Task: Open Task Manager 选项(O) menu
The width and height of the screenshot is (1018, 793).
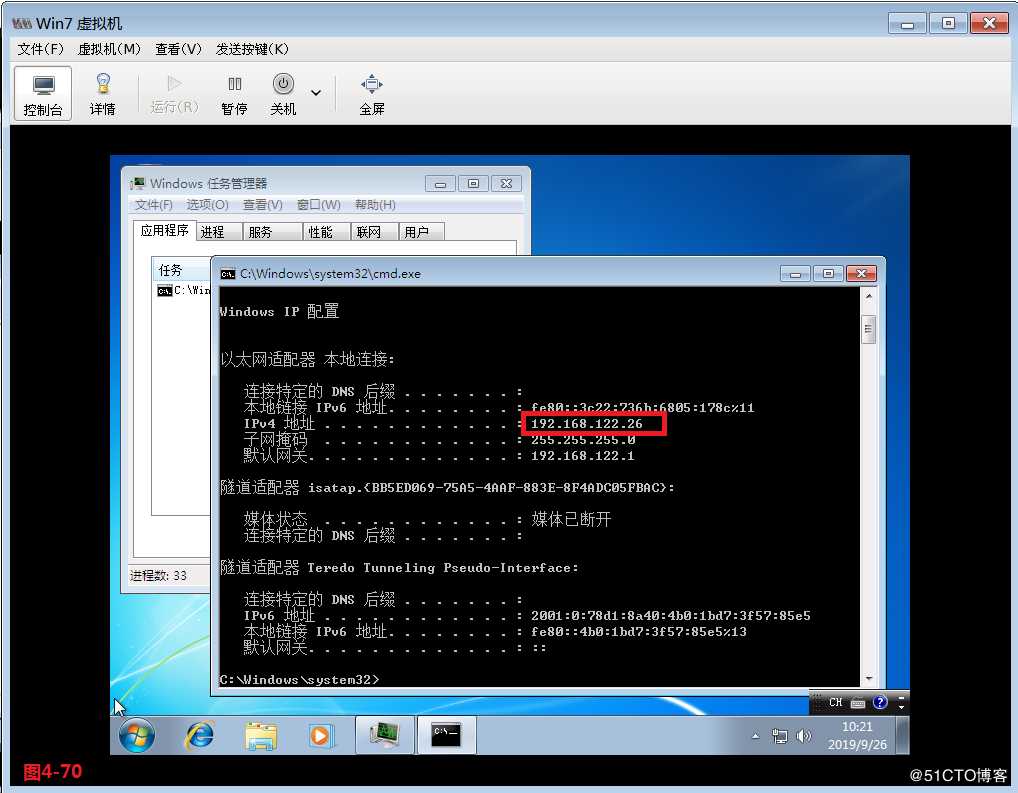Action: click(207, 205)
